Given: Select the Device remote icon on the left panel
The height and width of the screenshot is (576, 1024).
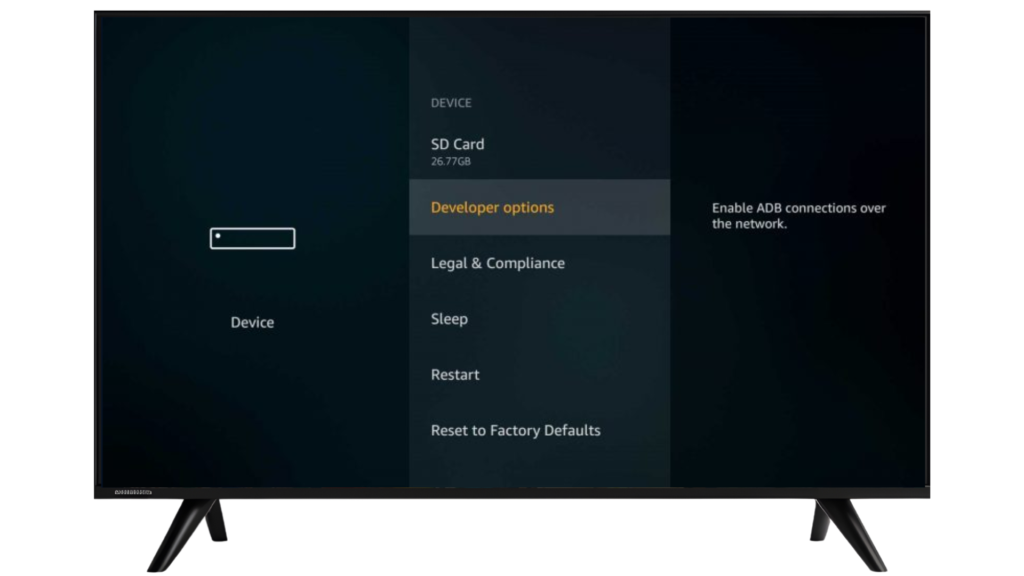Looking at the screenshot, I should (251, 238).
